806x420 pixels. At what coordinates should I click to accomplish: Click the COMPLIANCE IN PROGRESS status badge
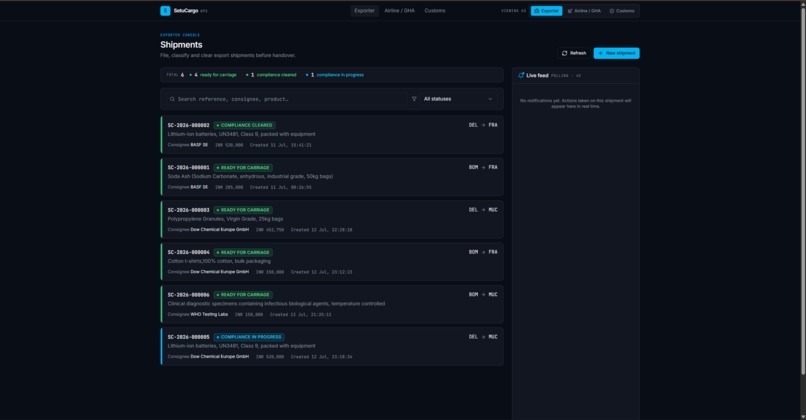249,337
